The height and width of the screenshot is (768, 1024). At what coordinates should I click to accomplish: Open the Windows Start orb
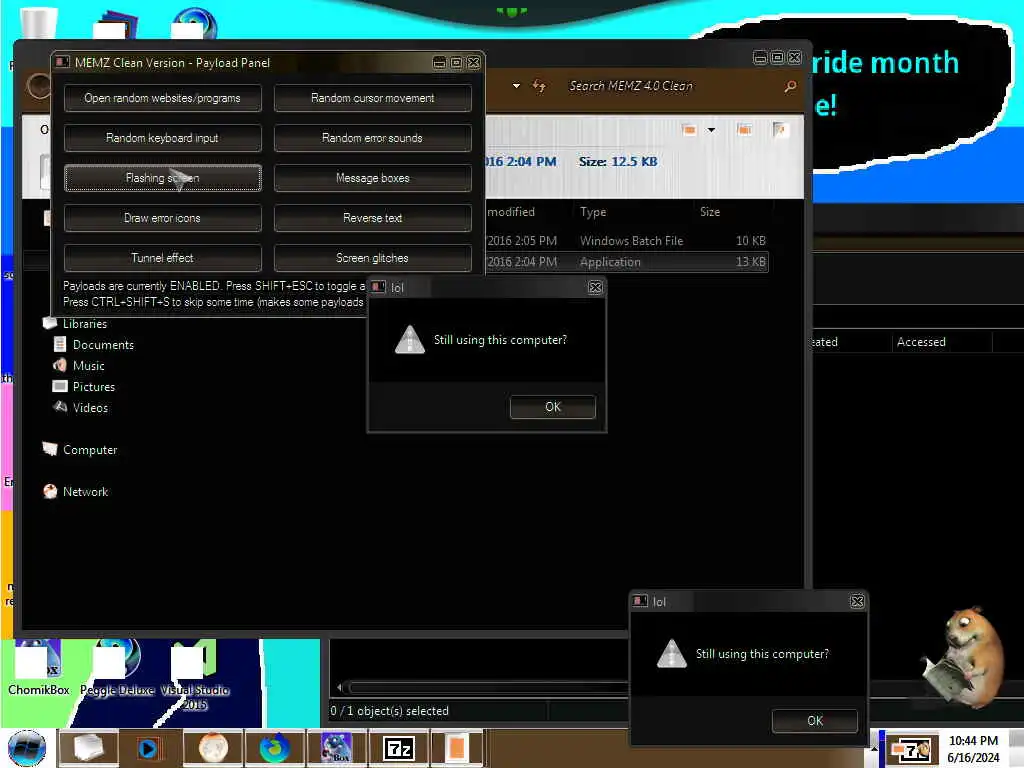(27, 748)
